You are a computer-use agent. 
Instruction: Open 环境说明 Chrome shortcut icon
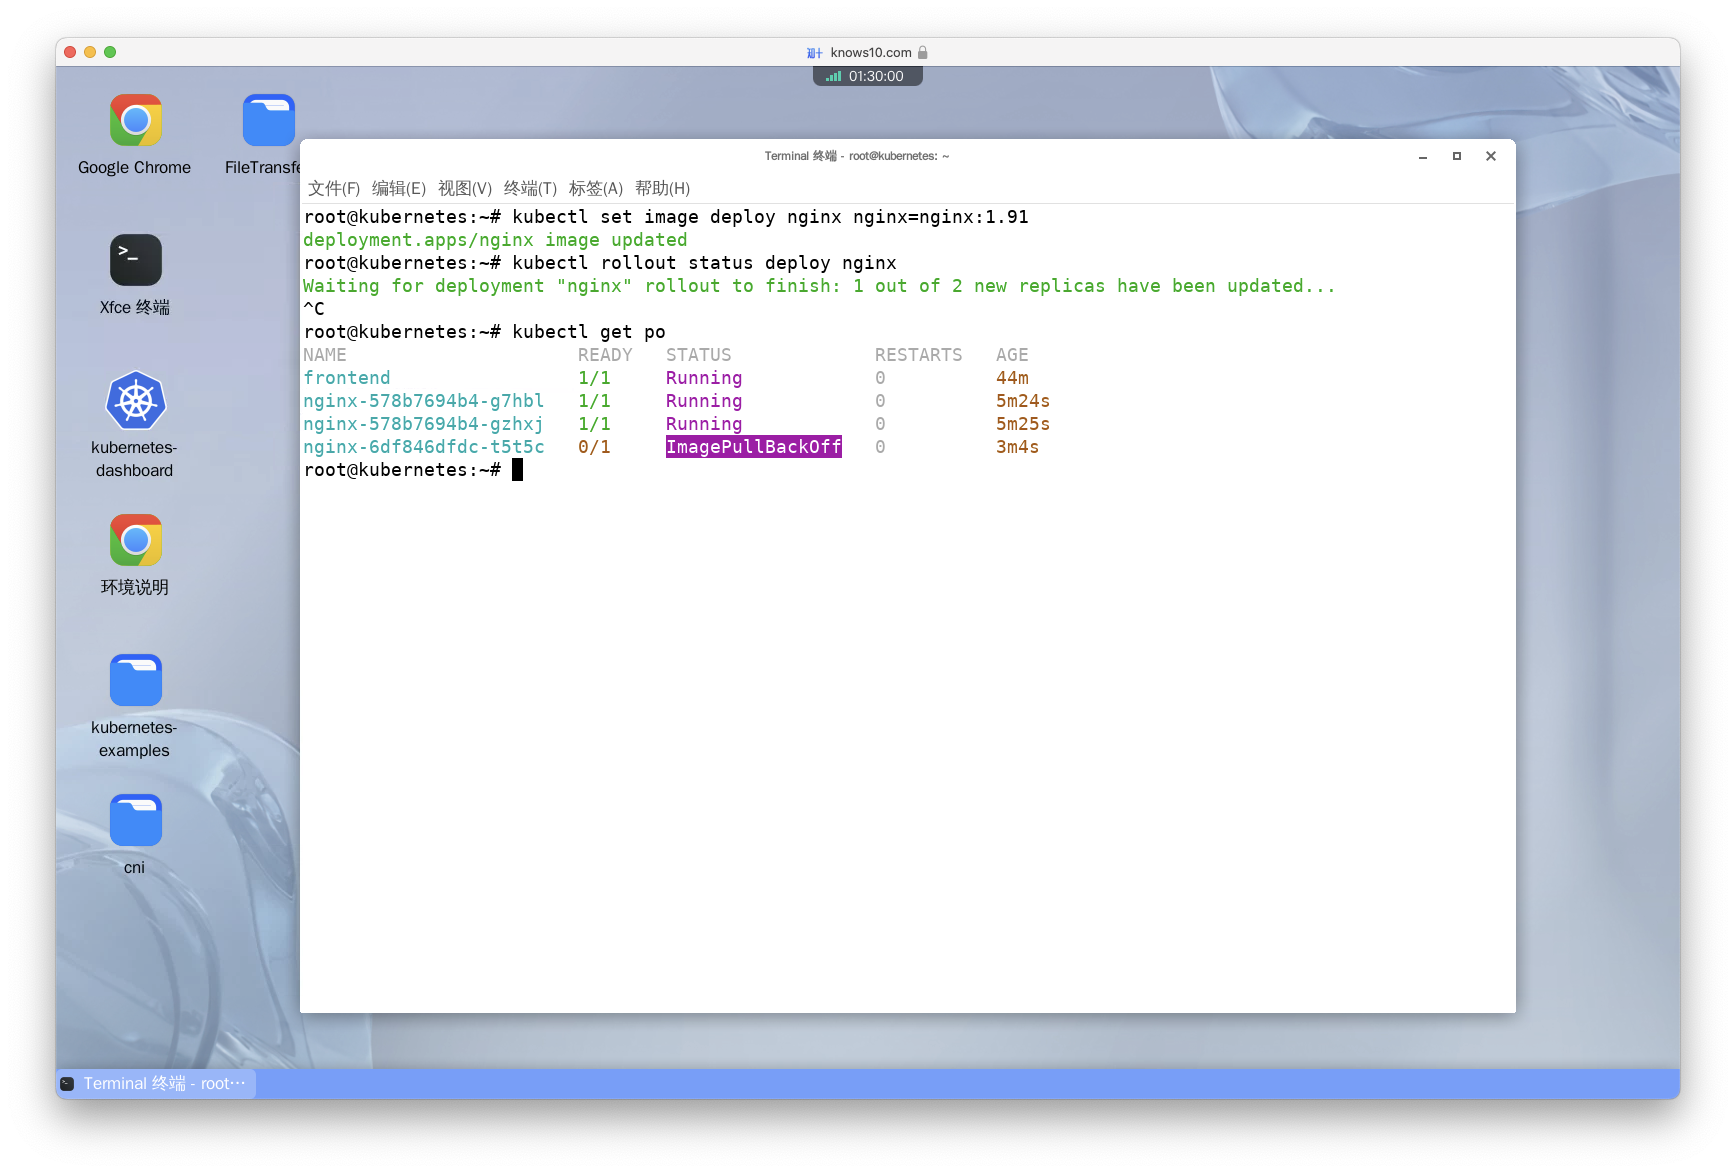point(135,540)
